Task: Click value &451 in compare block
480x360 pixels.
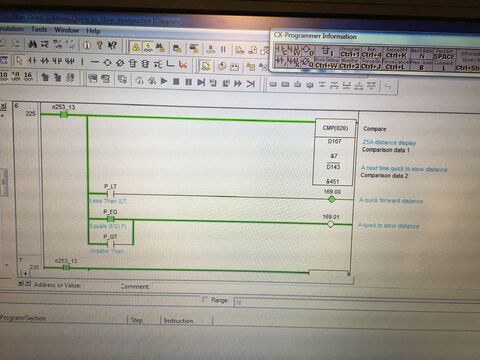Action: (x=332, y=181)
